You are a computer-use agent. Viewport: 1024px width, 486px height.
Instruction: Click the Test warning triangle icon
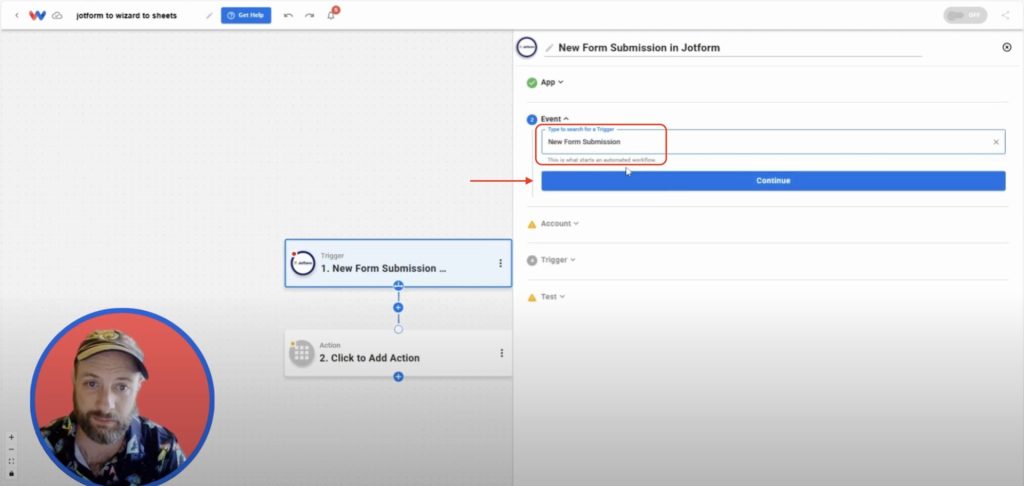click(532, 297)
